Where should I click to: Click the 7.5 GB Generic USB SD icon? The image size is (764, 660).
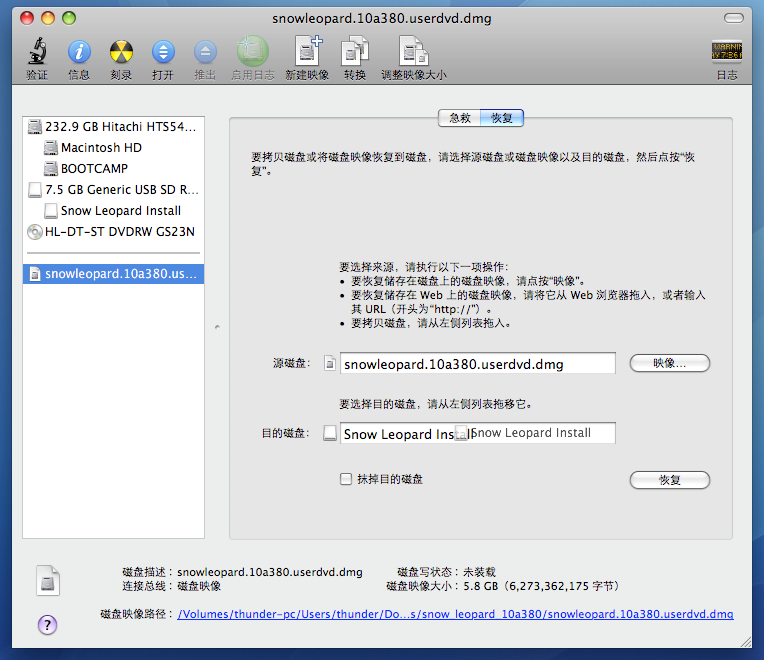(35, 189)
